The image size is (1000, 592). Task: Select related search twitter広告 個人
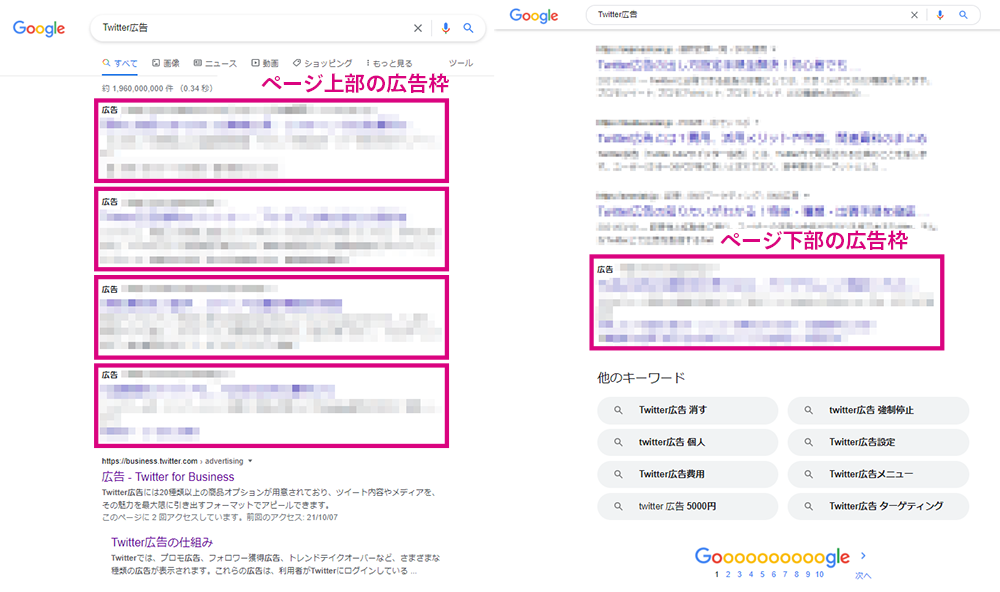pos(688,442)
